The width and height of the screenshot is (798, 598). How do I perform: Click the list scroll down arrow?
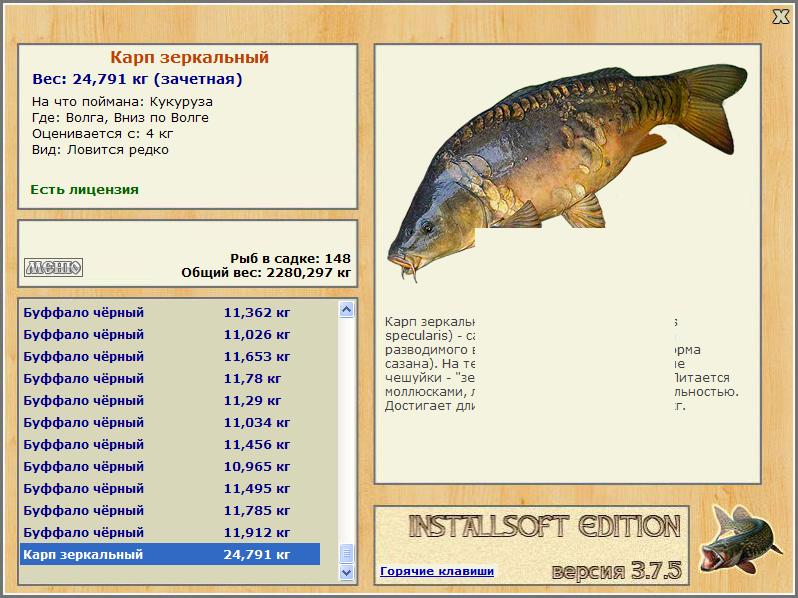347,572
